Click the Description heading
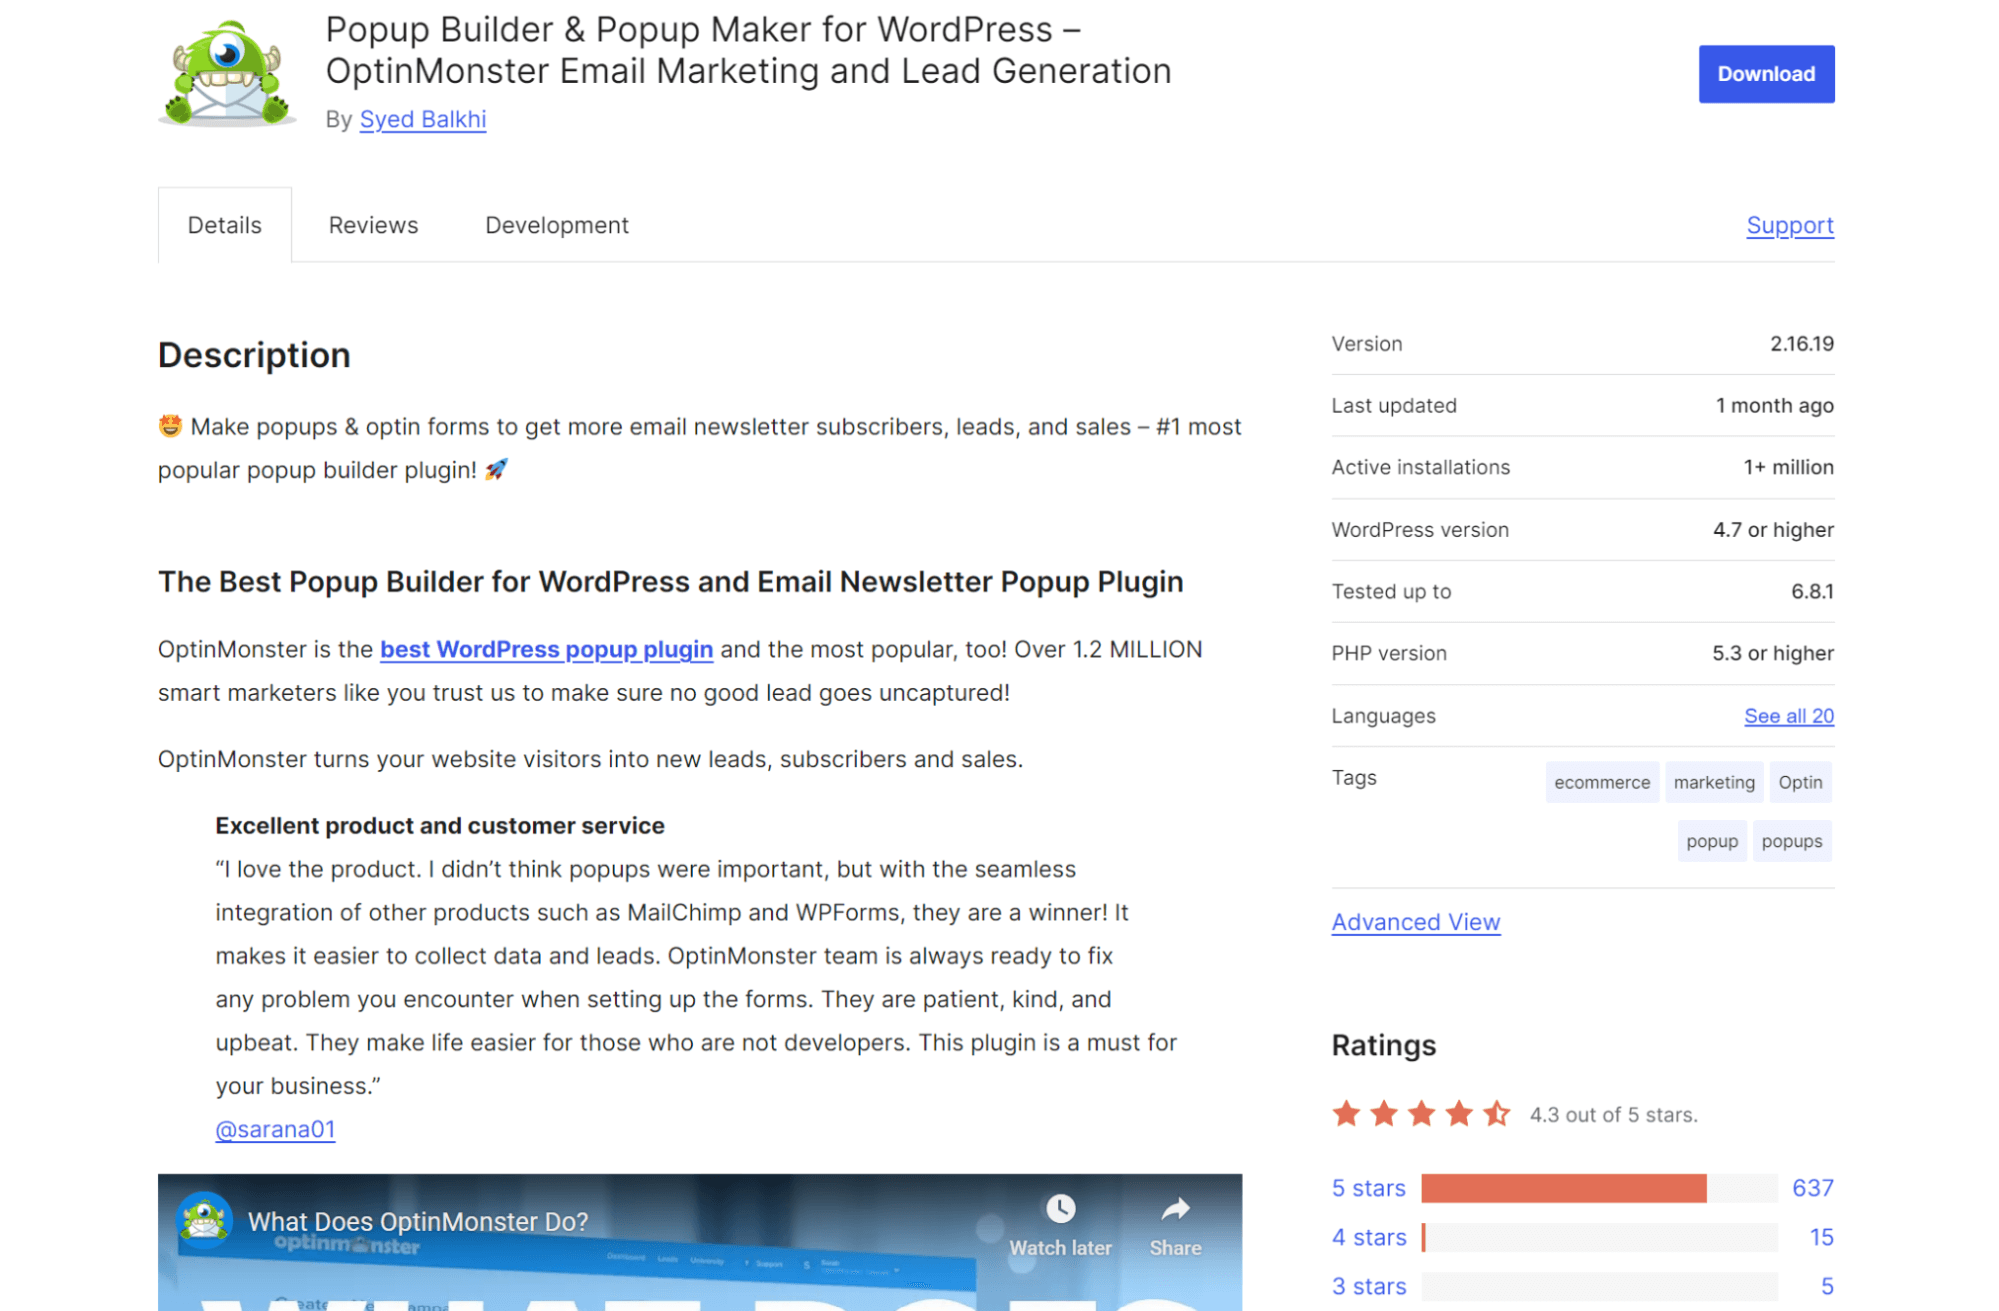This screenshot has width=1999, height=1311. coord(254,355)
